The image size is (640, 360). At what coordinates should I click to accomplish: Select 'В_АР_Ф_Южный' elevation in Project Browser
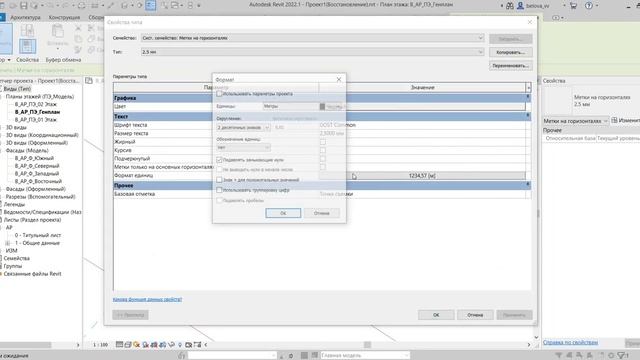(x=34, y=158)
